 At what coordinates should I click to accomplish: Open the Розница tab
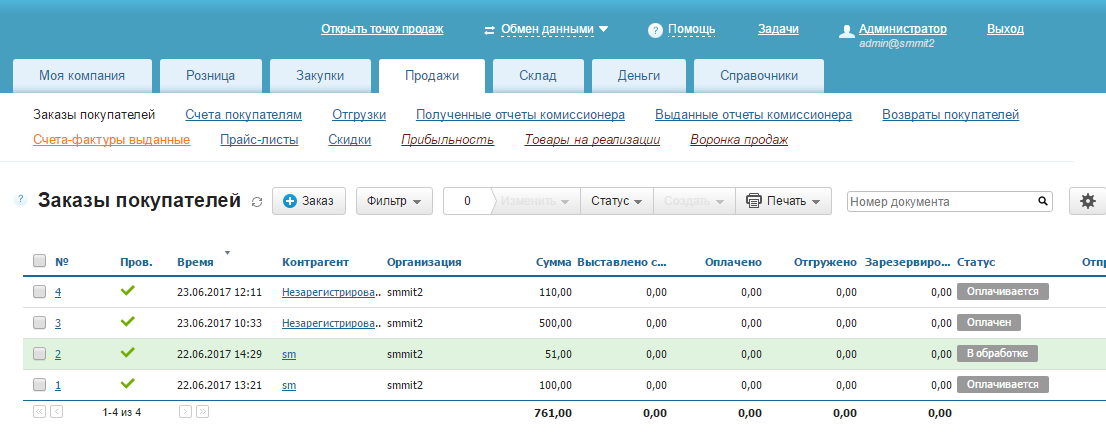pos(211,76)
